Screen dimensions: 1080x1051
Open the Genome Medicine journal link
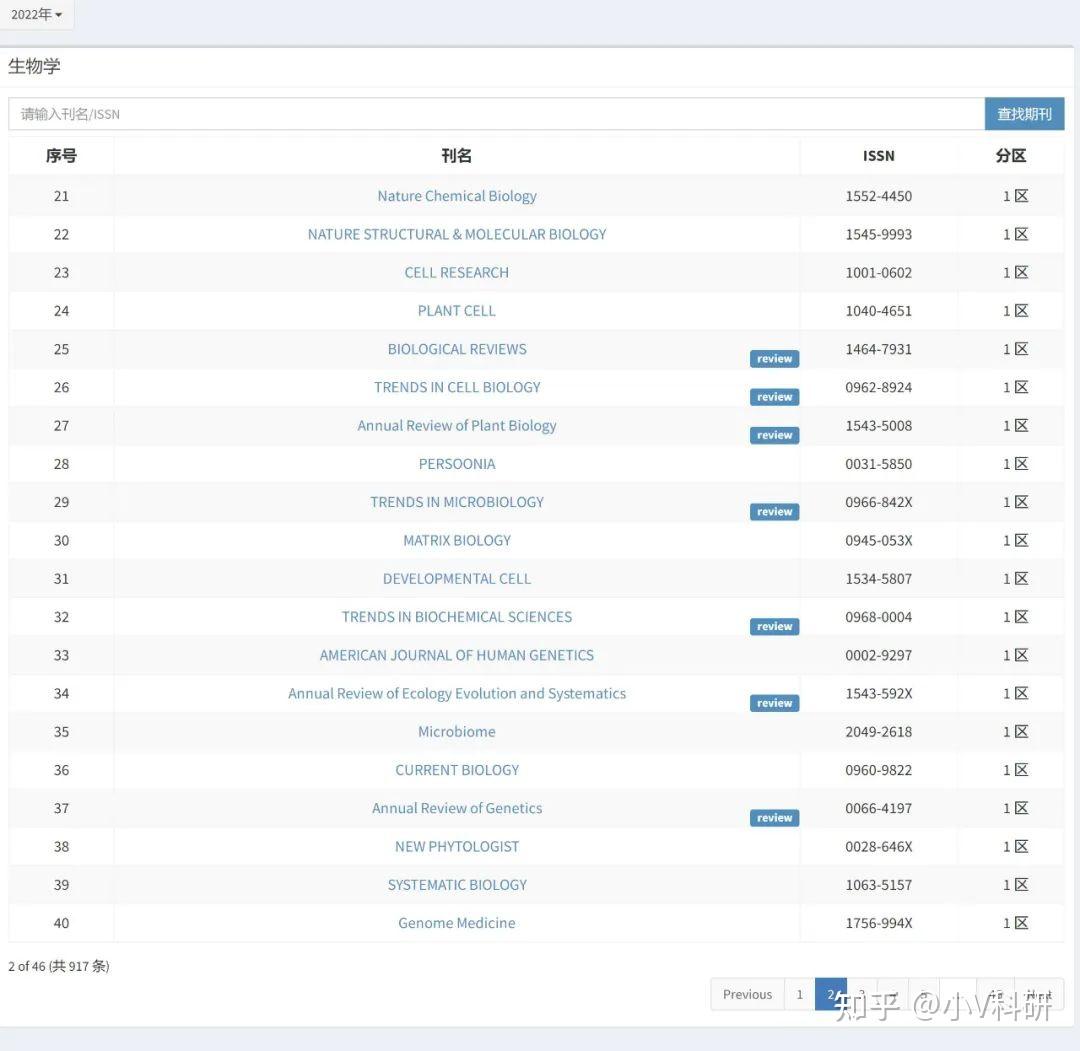tap(457, 923)
